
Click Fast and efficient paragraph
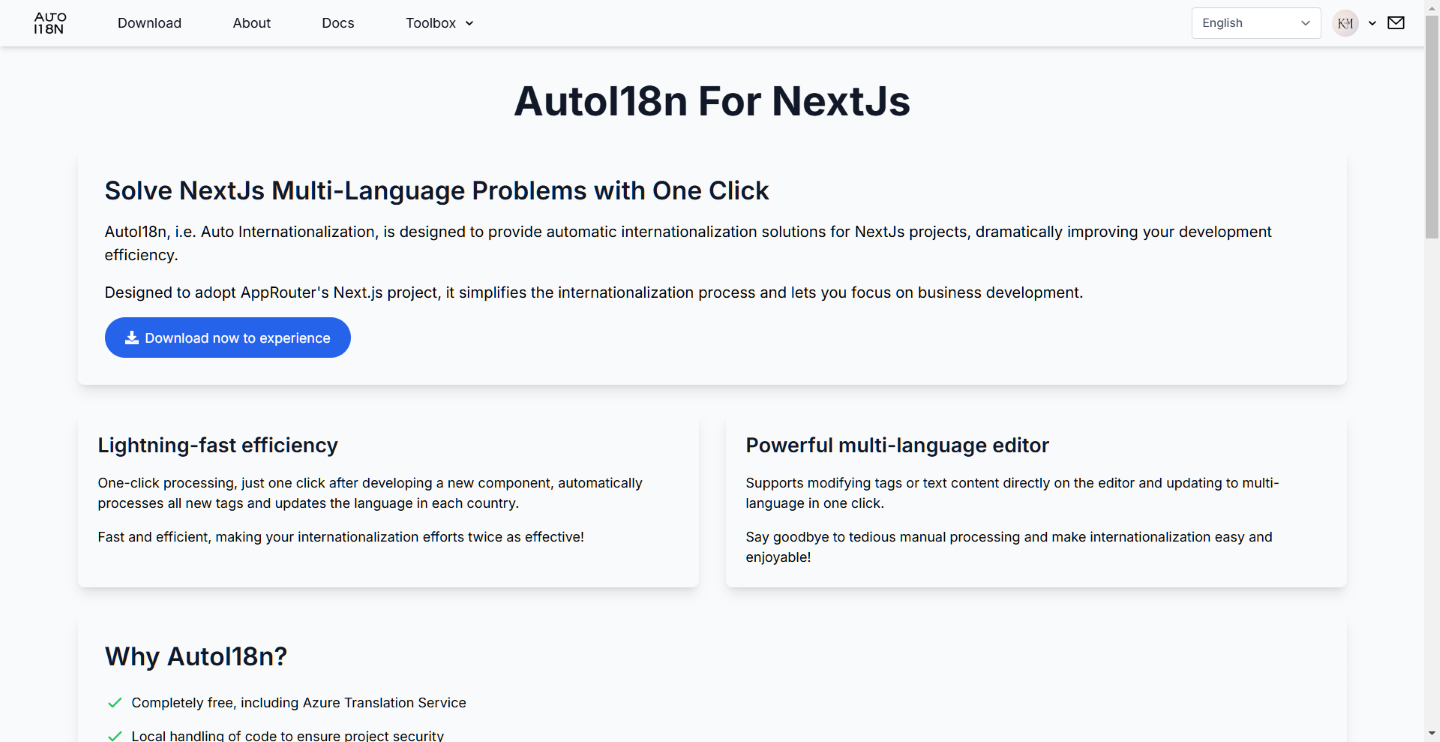[341, 537]
